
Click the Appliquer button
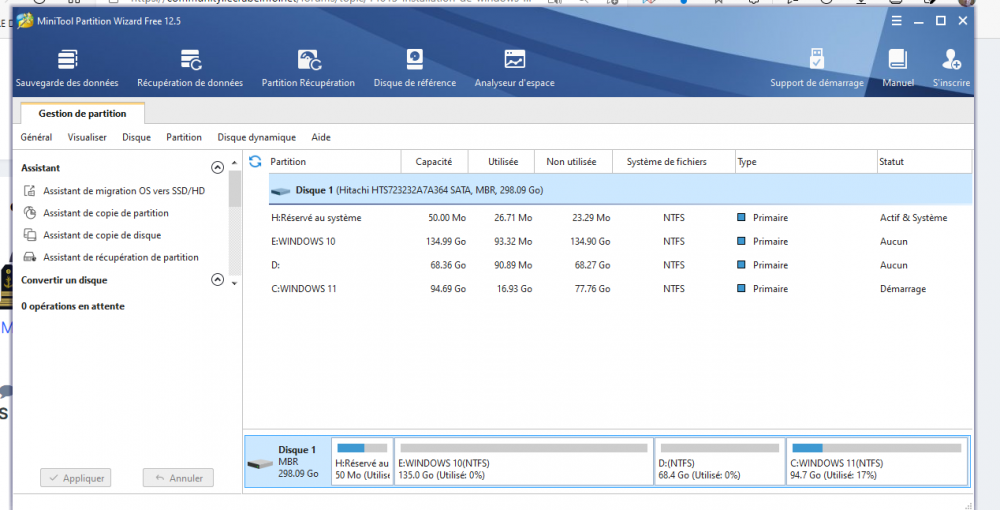76,478
